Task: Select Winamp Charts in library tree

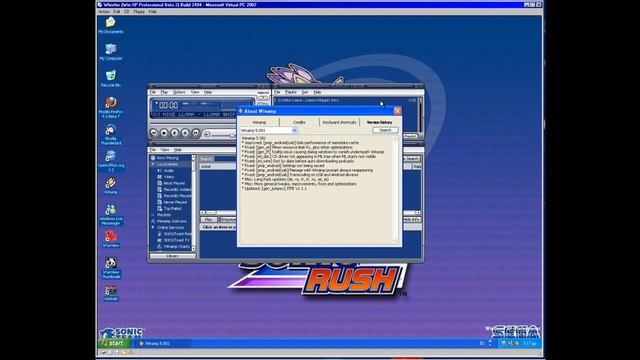Action: 176,247
